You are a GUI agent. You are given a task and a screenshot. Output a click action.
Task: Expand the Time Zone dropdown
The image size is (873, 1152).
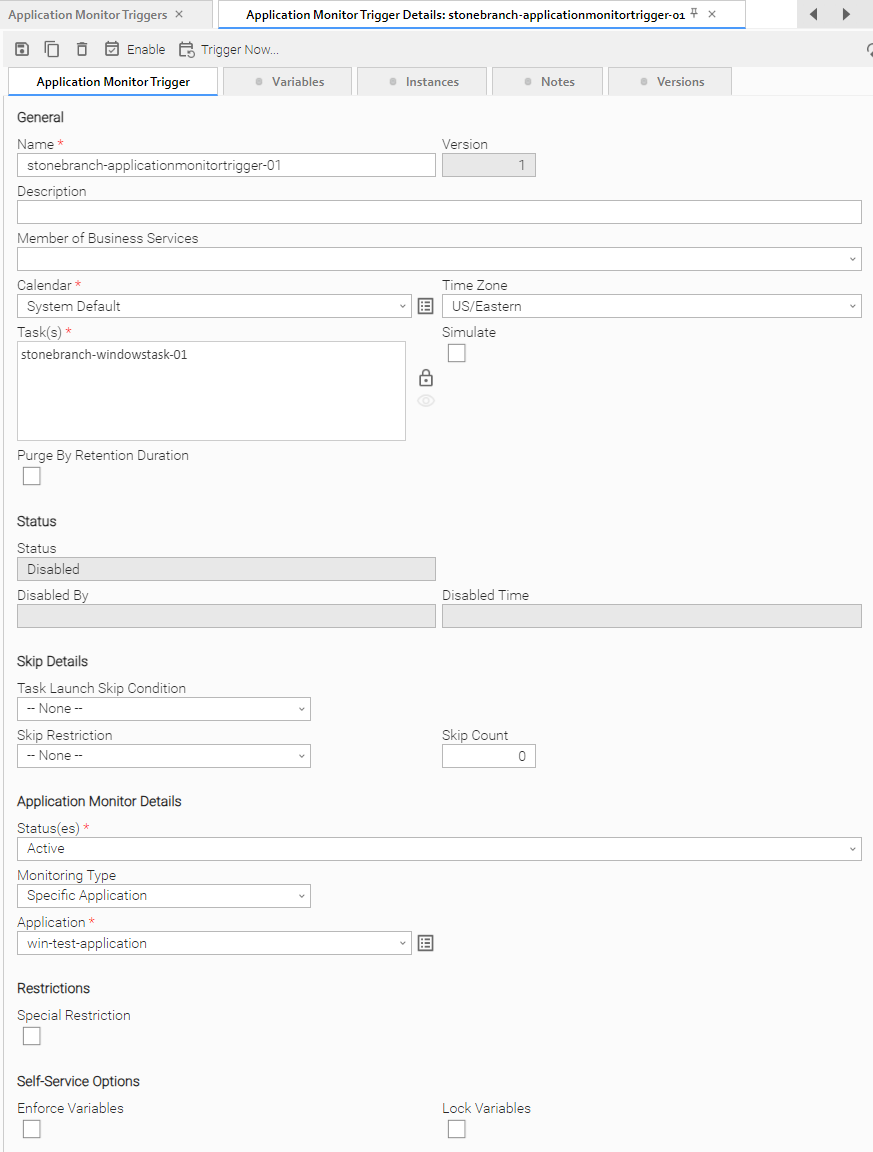click(651, 306)
